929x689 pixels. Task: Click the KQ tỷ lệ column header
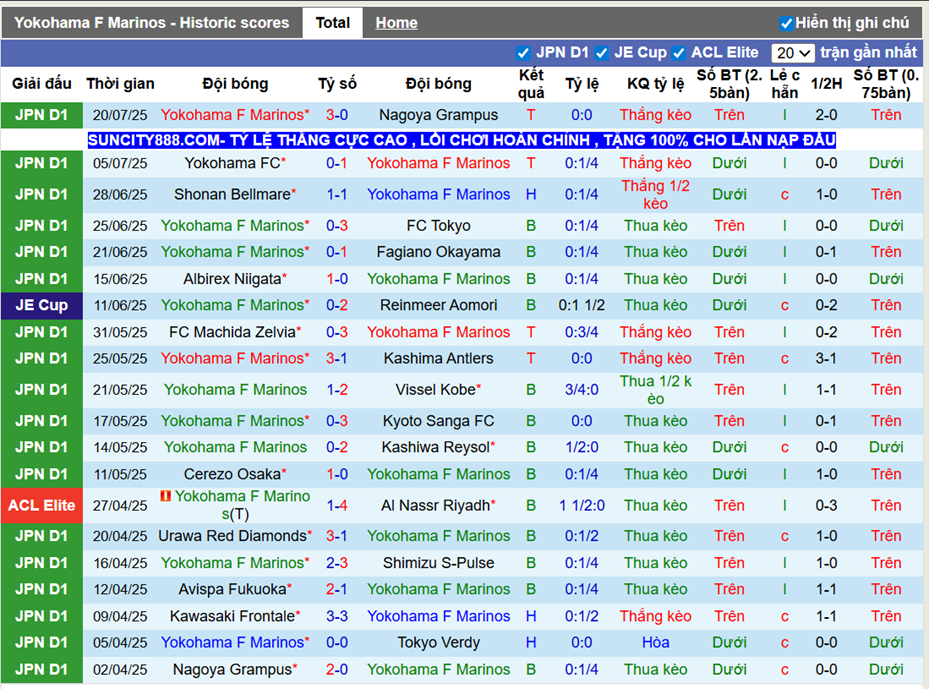tap(655, 84)
